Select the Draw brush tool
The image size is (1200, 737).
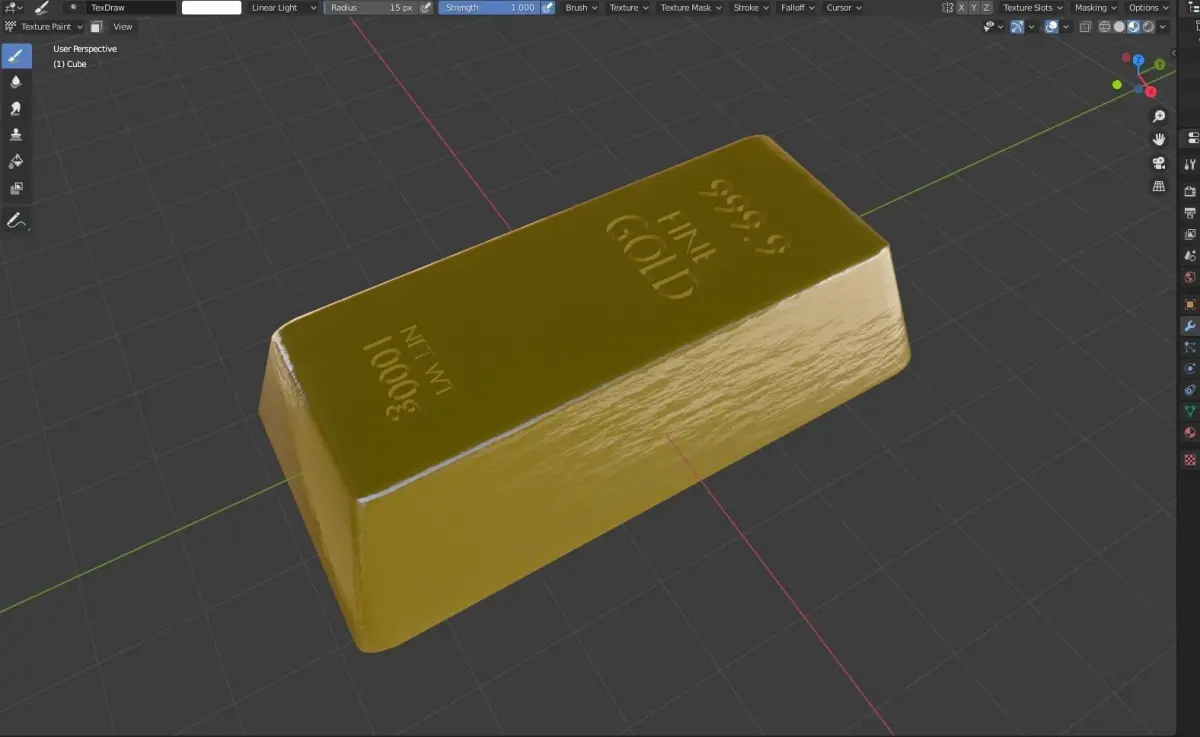(x=16, y=56)
